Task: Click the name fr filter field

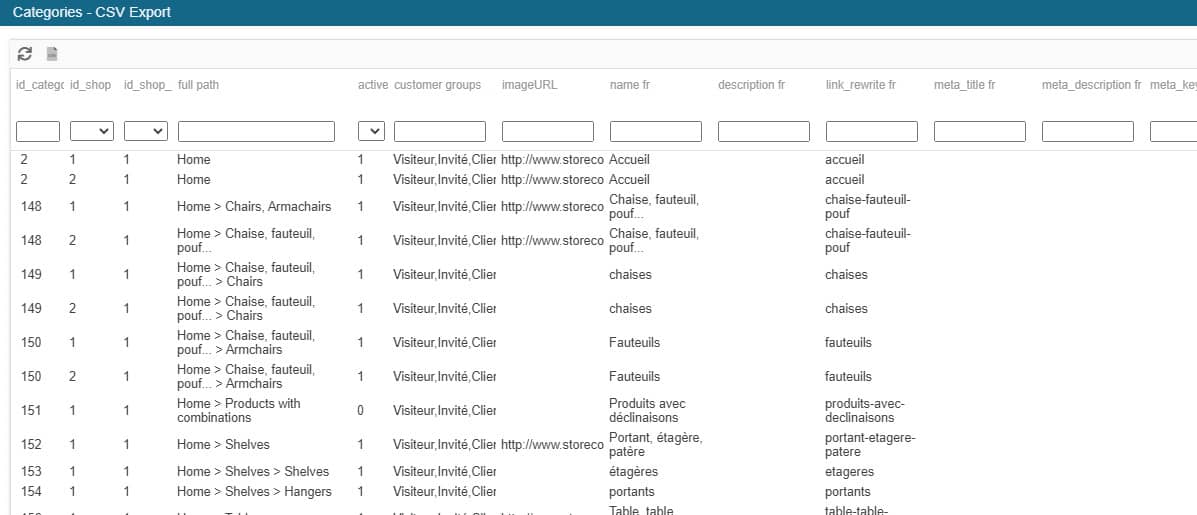Action: (656, 131)
